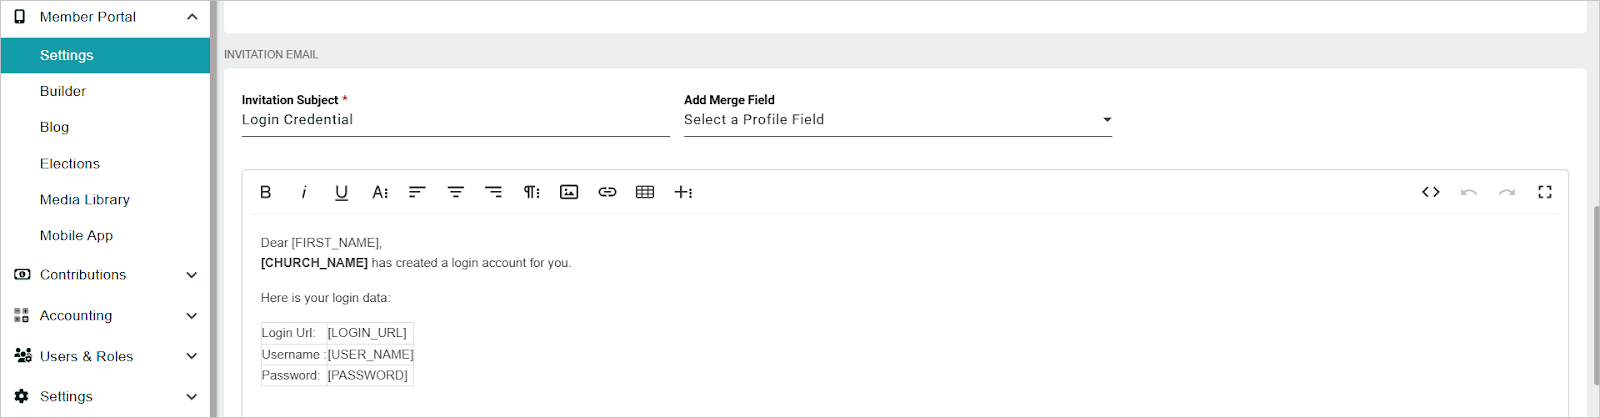The width and height of the screenshot is (1600, 418).
Task: Apply italic formatting
Action: coord(304,192)
